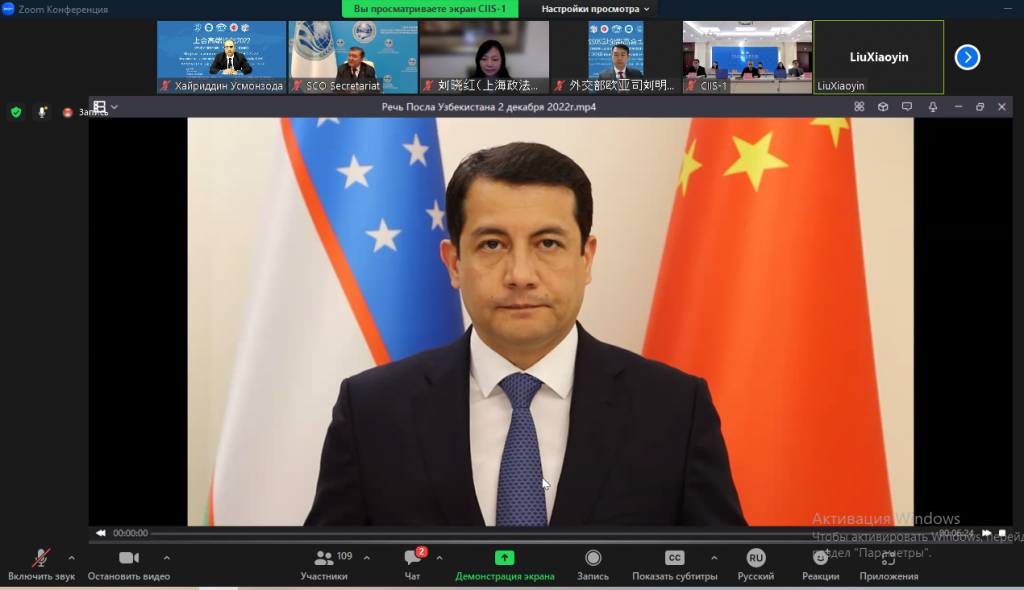Select 外交部欧亚司刘明 video thumbnail
Screen dimensions: 1024x590
(x=616, y=57)
